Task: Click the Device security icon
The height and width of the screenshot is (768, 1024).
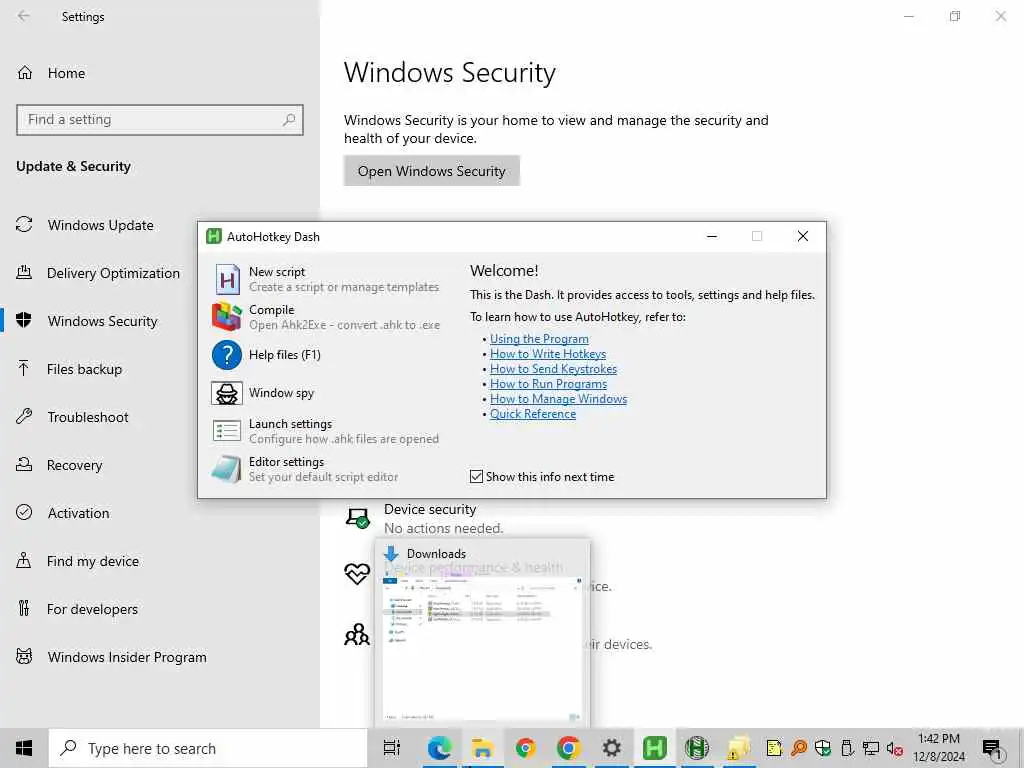Action: [357, 519]
